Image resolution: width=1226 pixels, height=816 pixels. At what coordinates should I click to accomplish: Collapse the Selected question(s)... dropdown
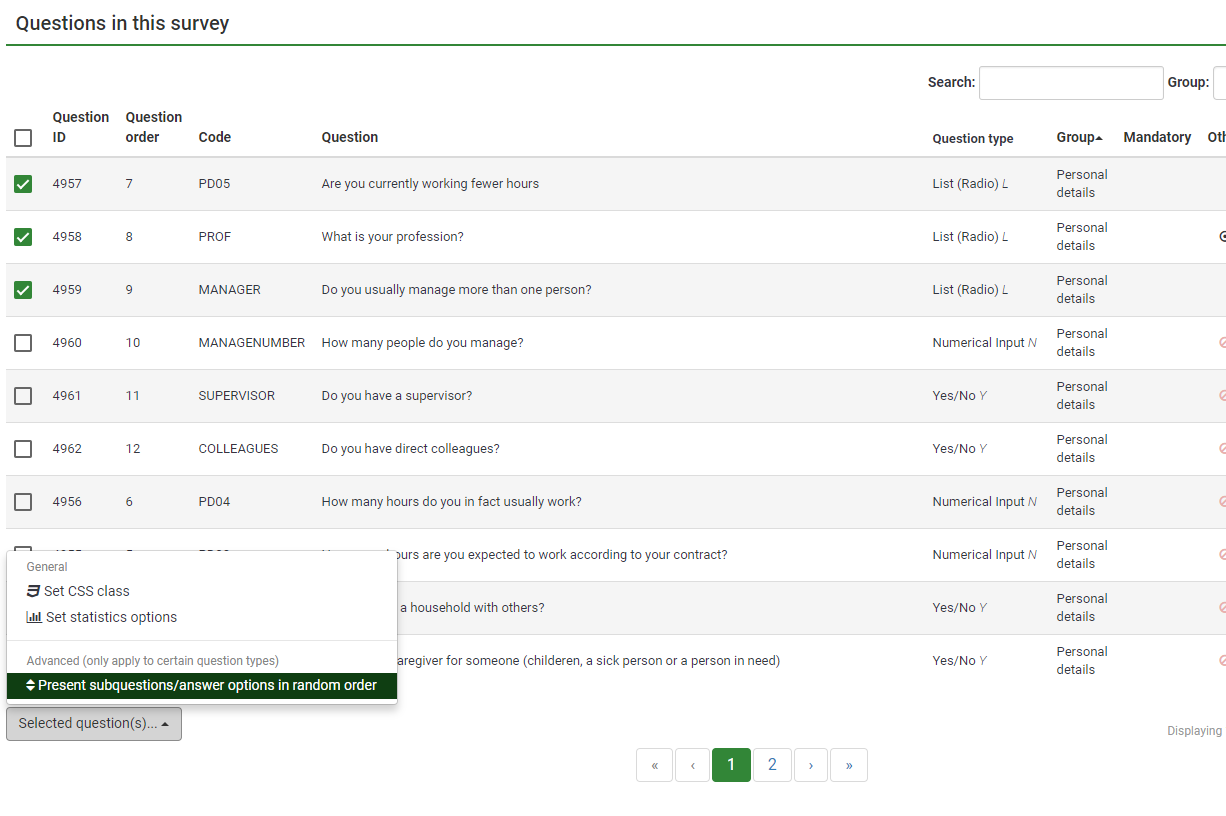click(94, 724)
